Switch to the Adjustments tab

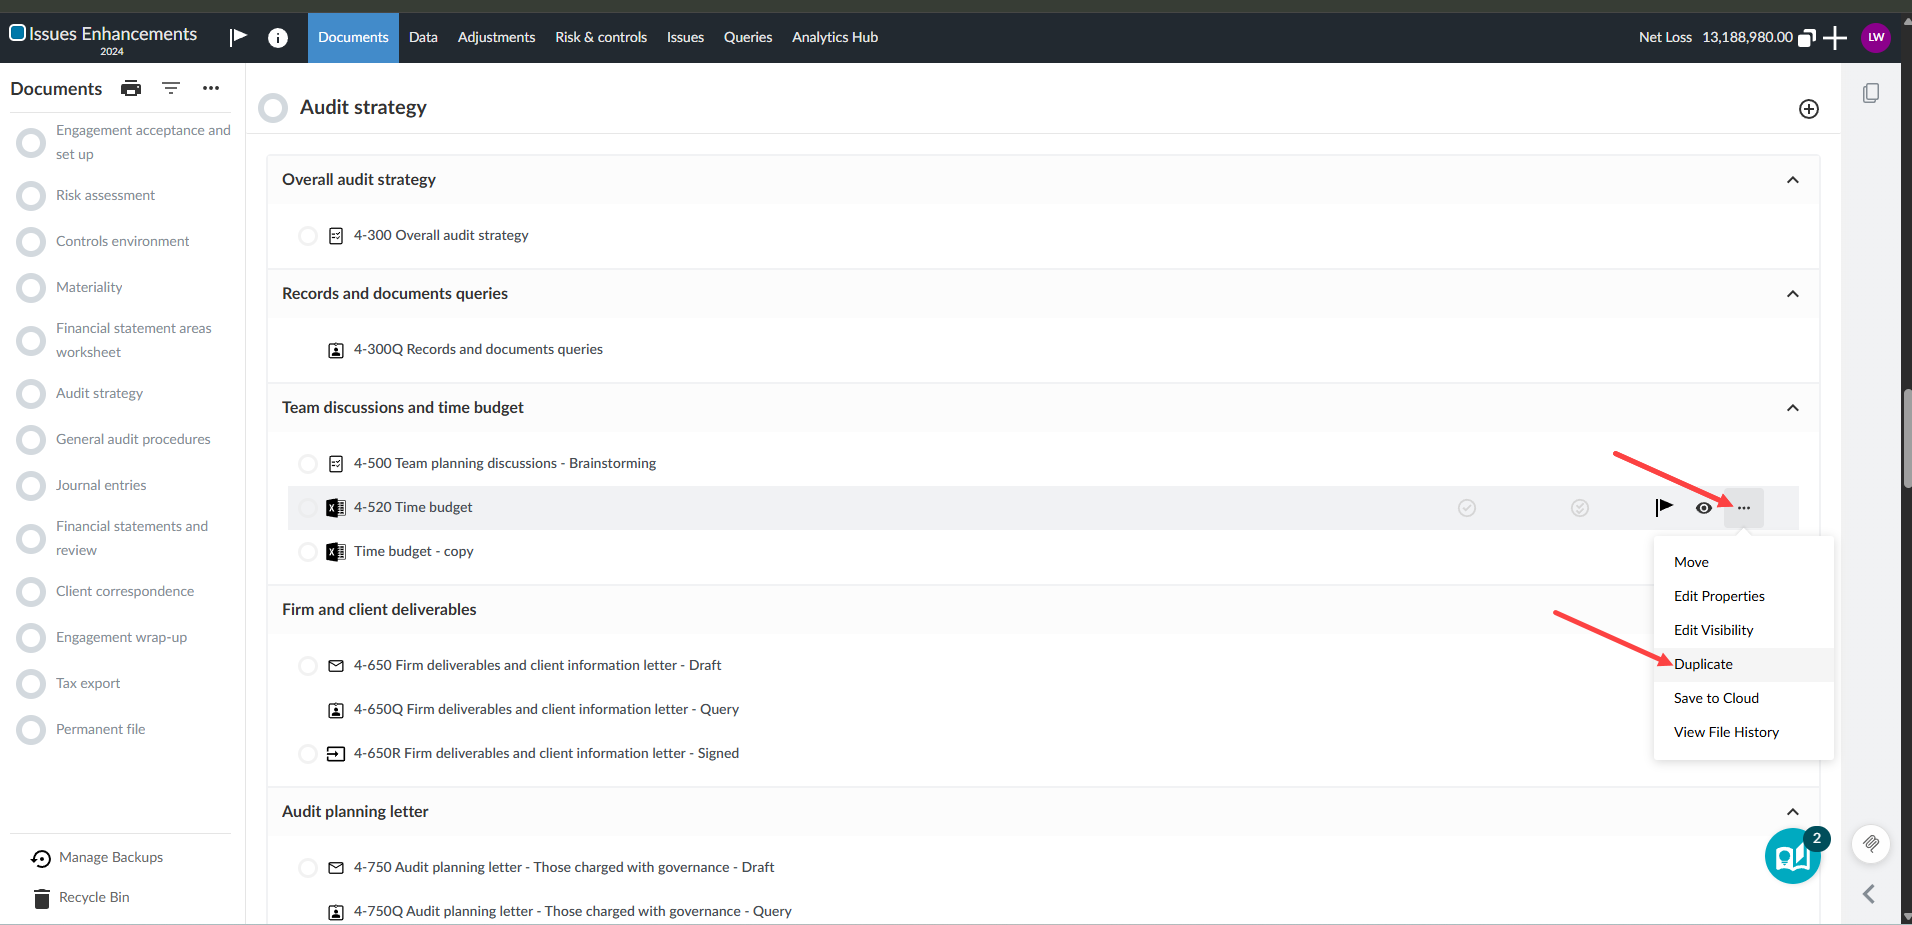pos(496,38)
